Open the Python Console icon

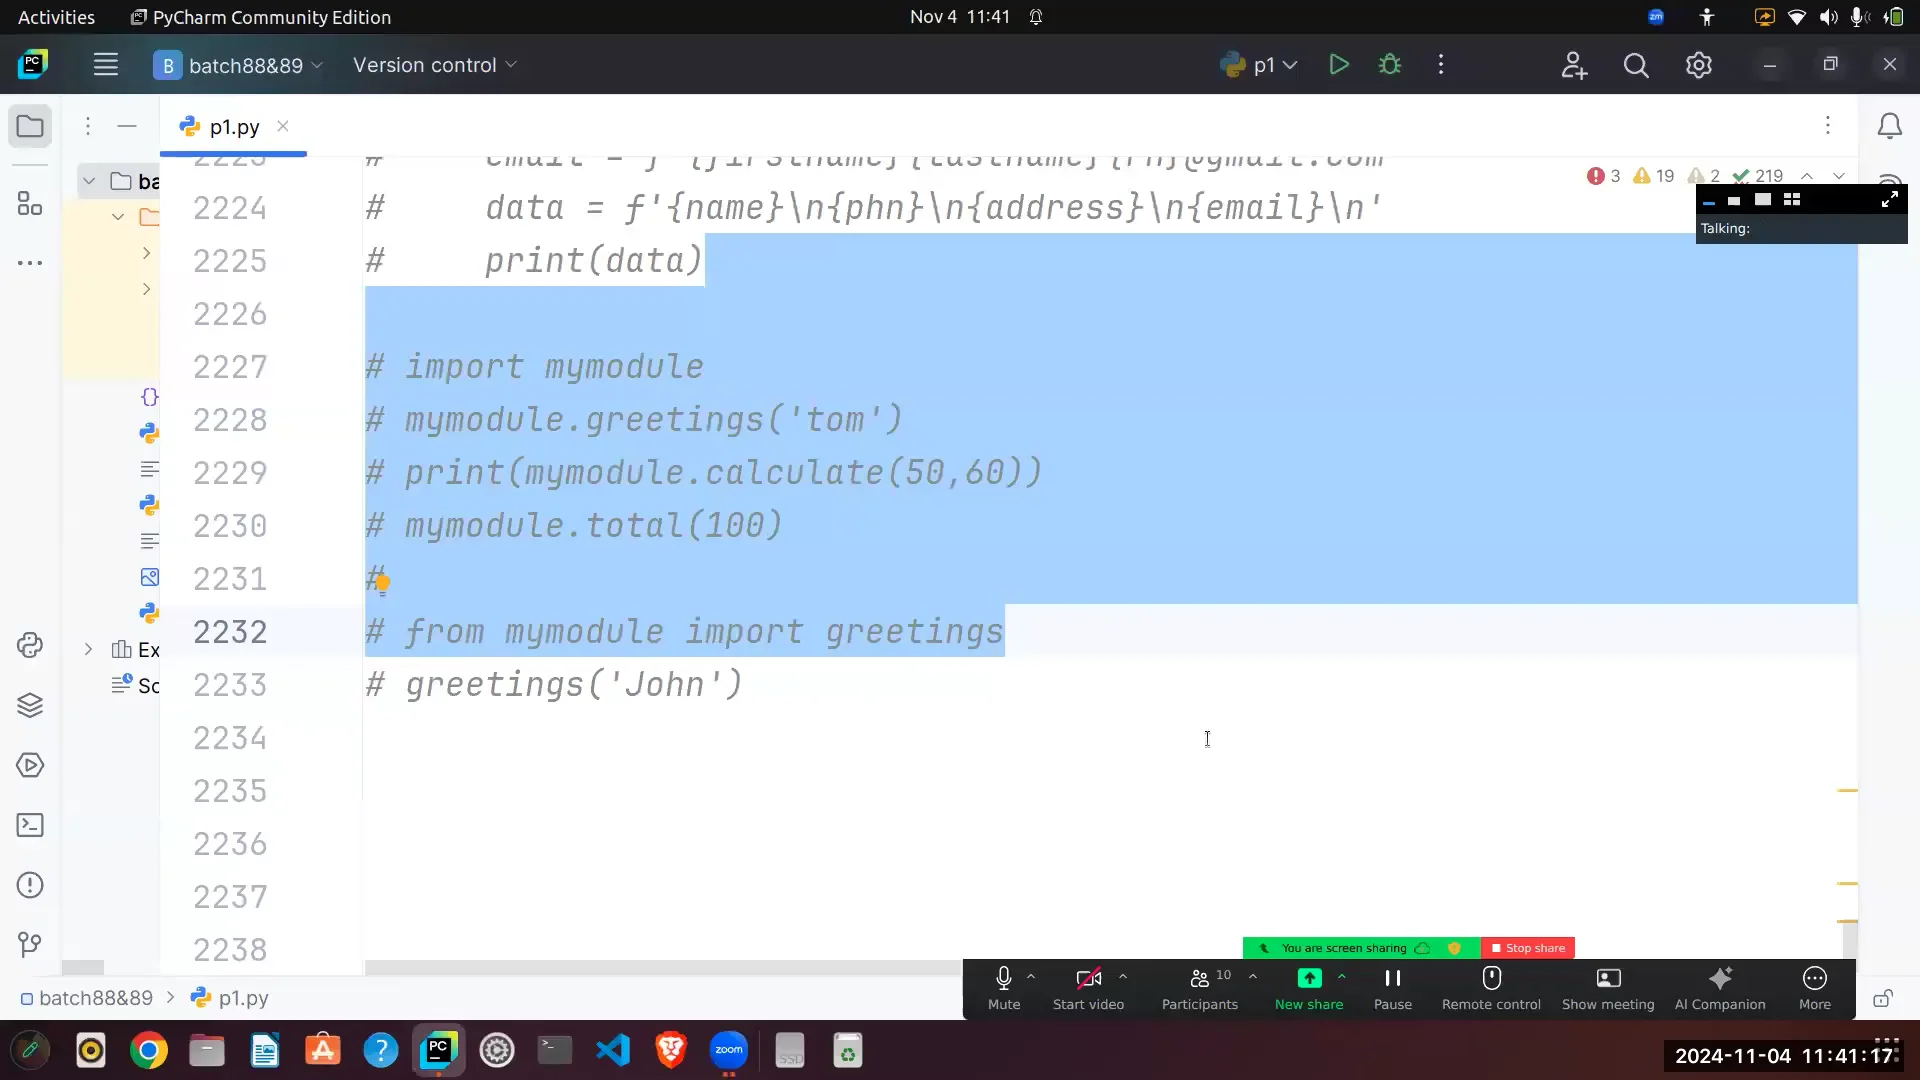pos(29,645)
